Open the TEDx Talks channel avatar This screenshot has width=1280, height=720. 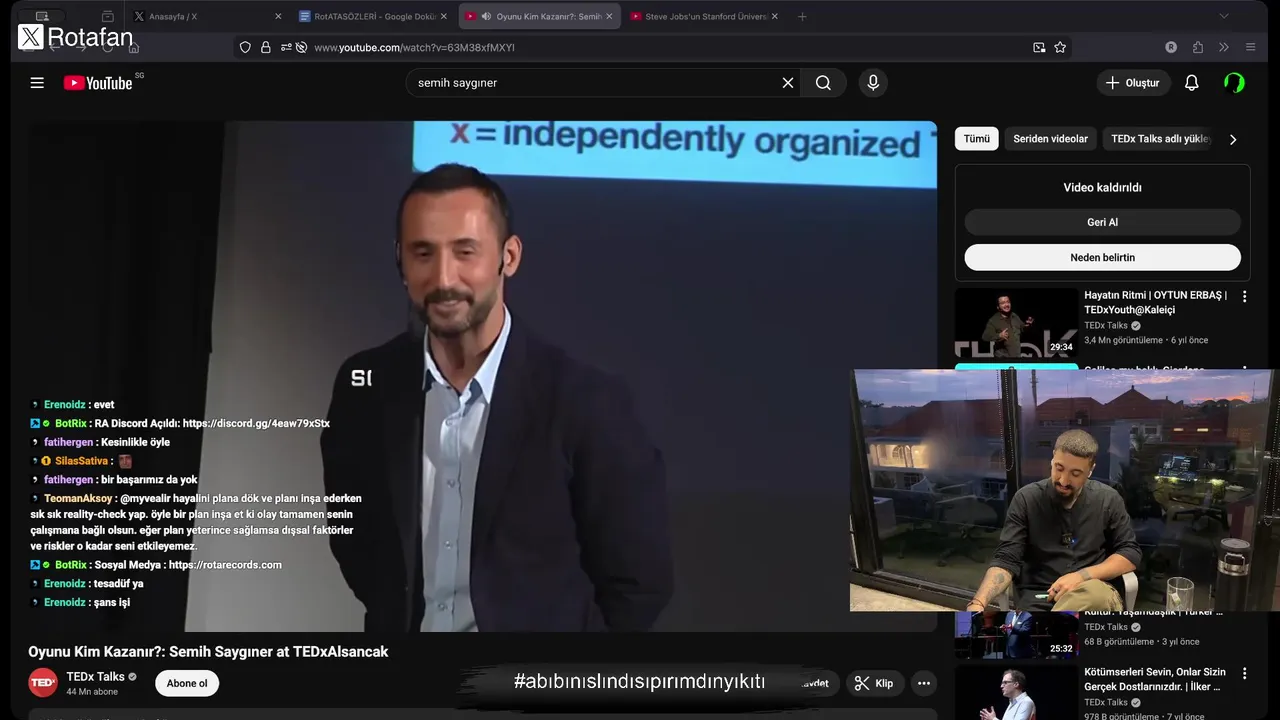tap(43, 683)
